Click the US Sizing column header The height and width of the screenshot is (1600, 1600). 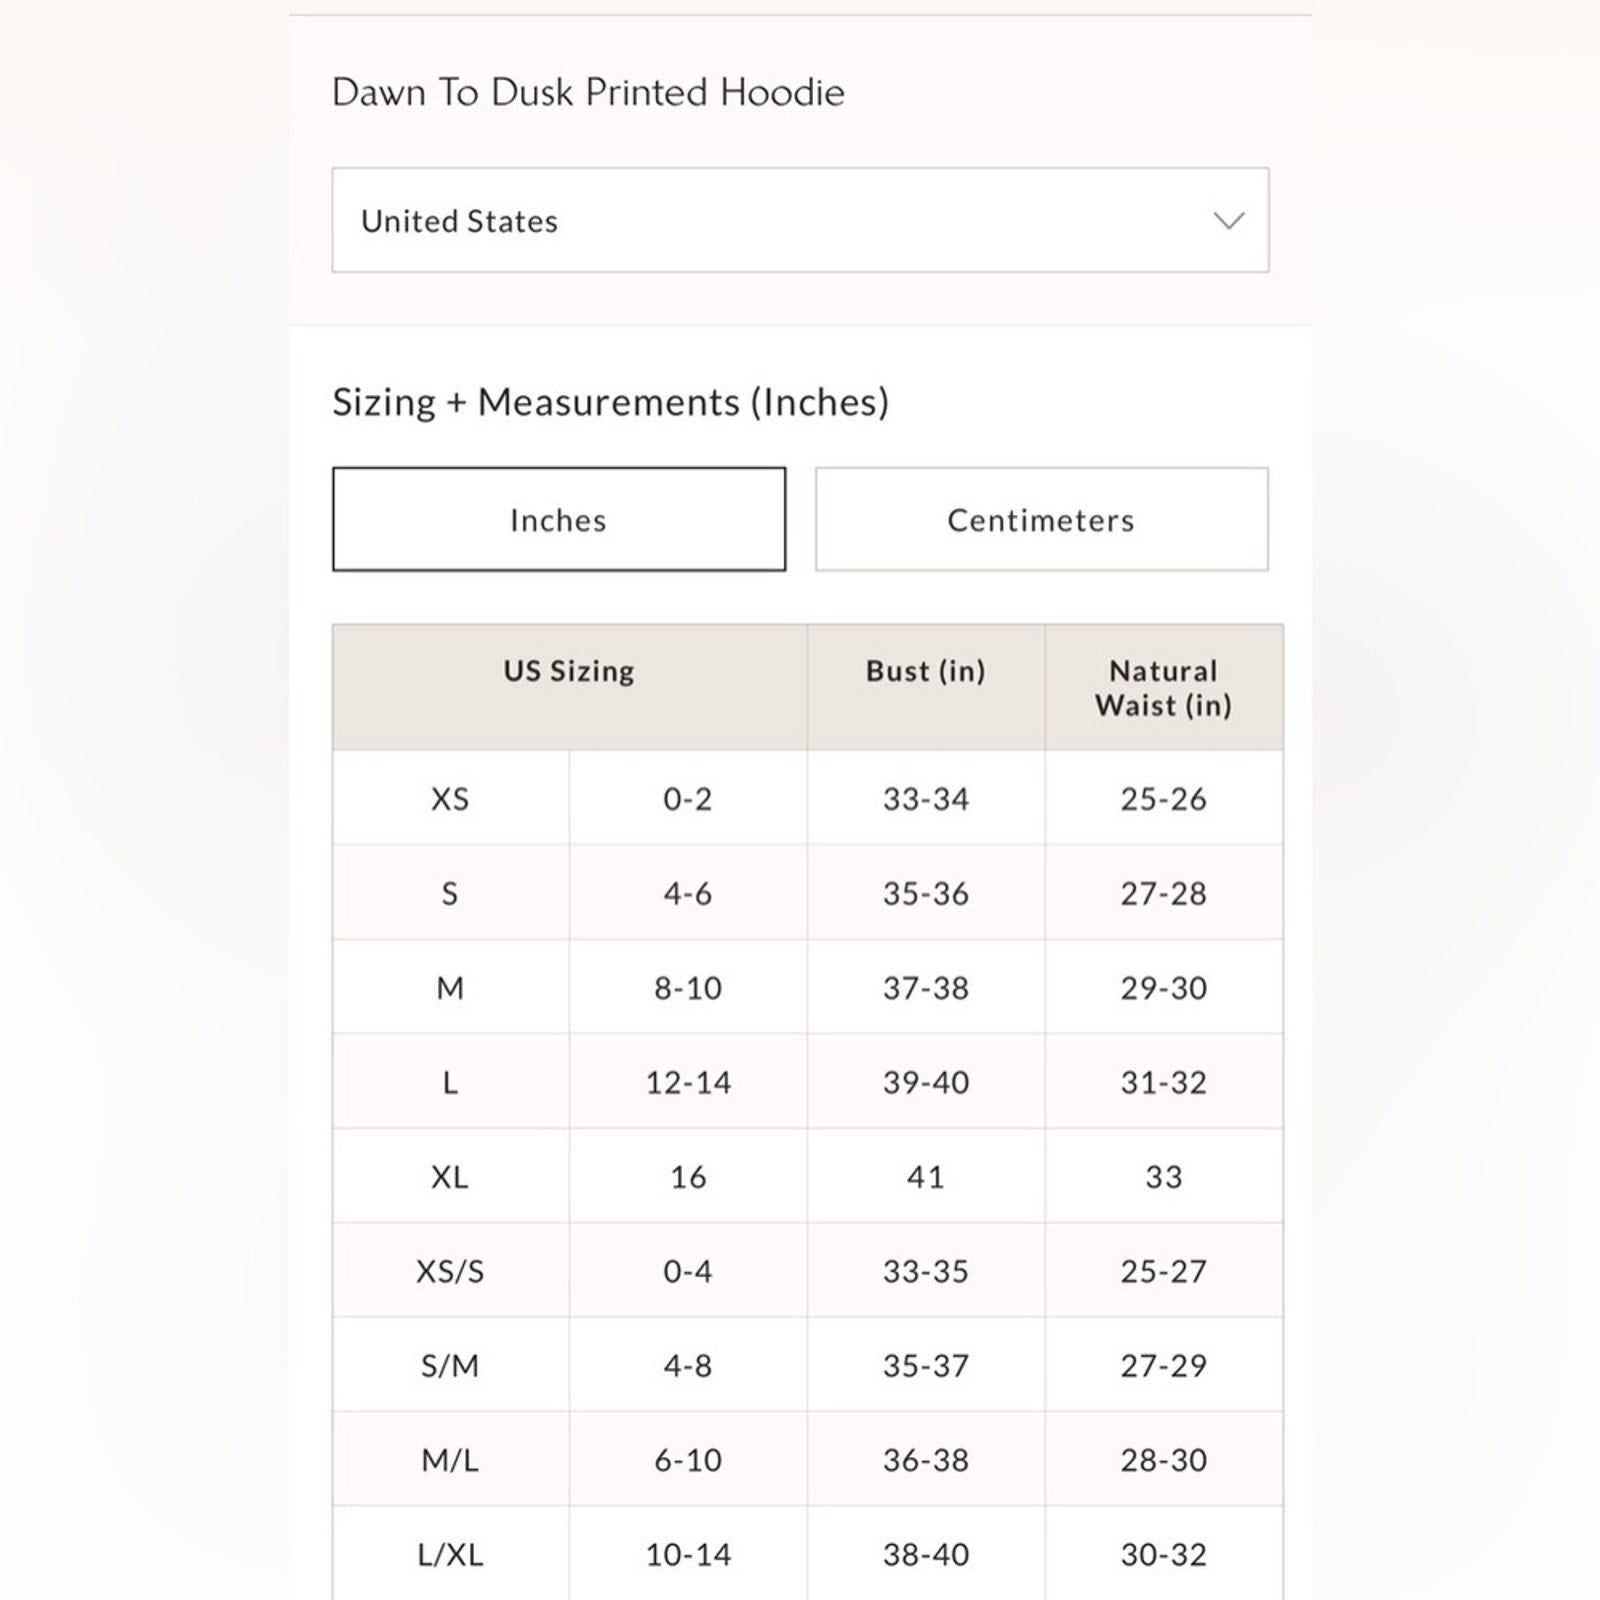pyautogui.click(x=568, y=671)
